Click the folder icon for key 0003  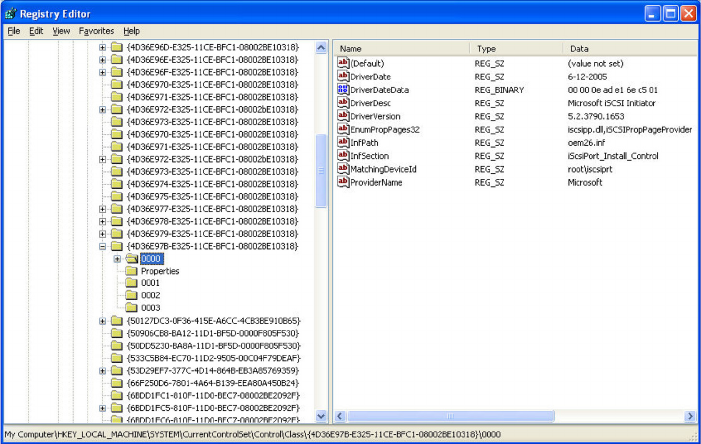131,308
